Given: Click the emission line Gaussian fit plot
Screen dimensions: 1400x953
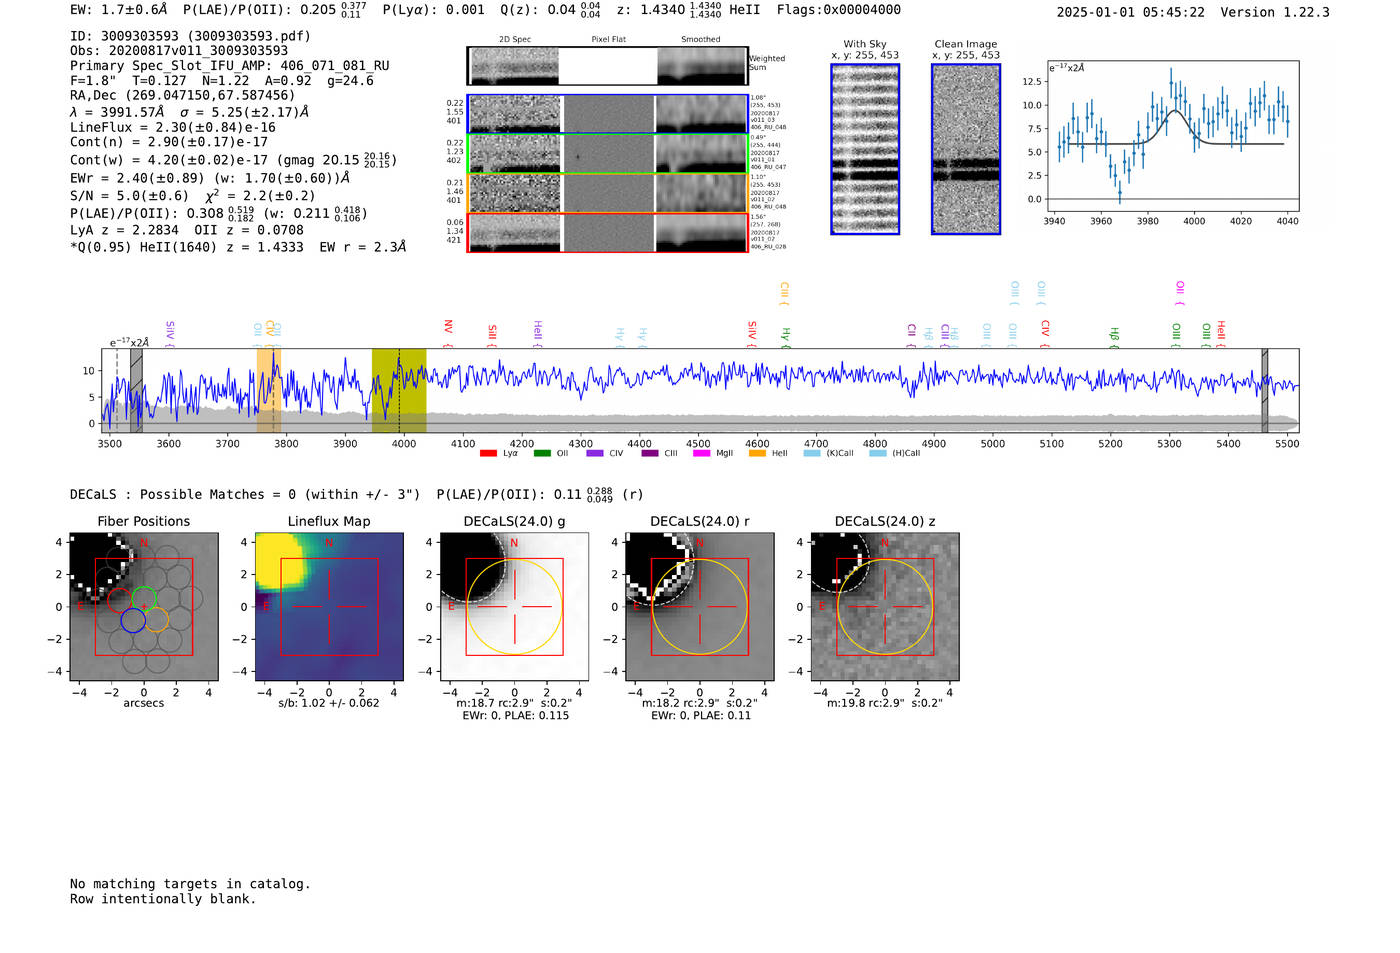Looking at the screenshot, I should pos(1171,136).
